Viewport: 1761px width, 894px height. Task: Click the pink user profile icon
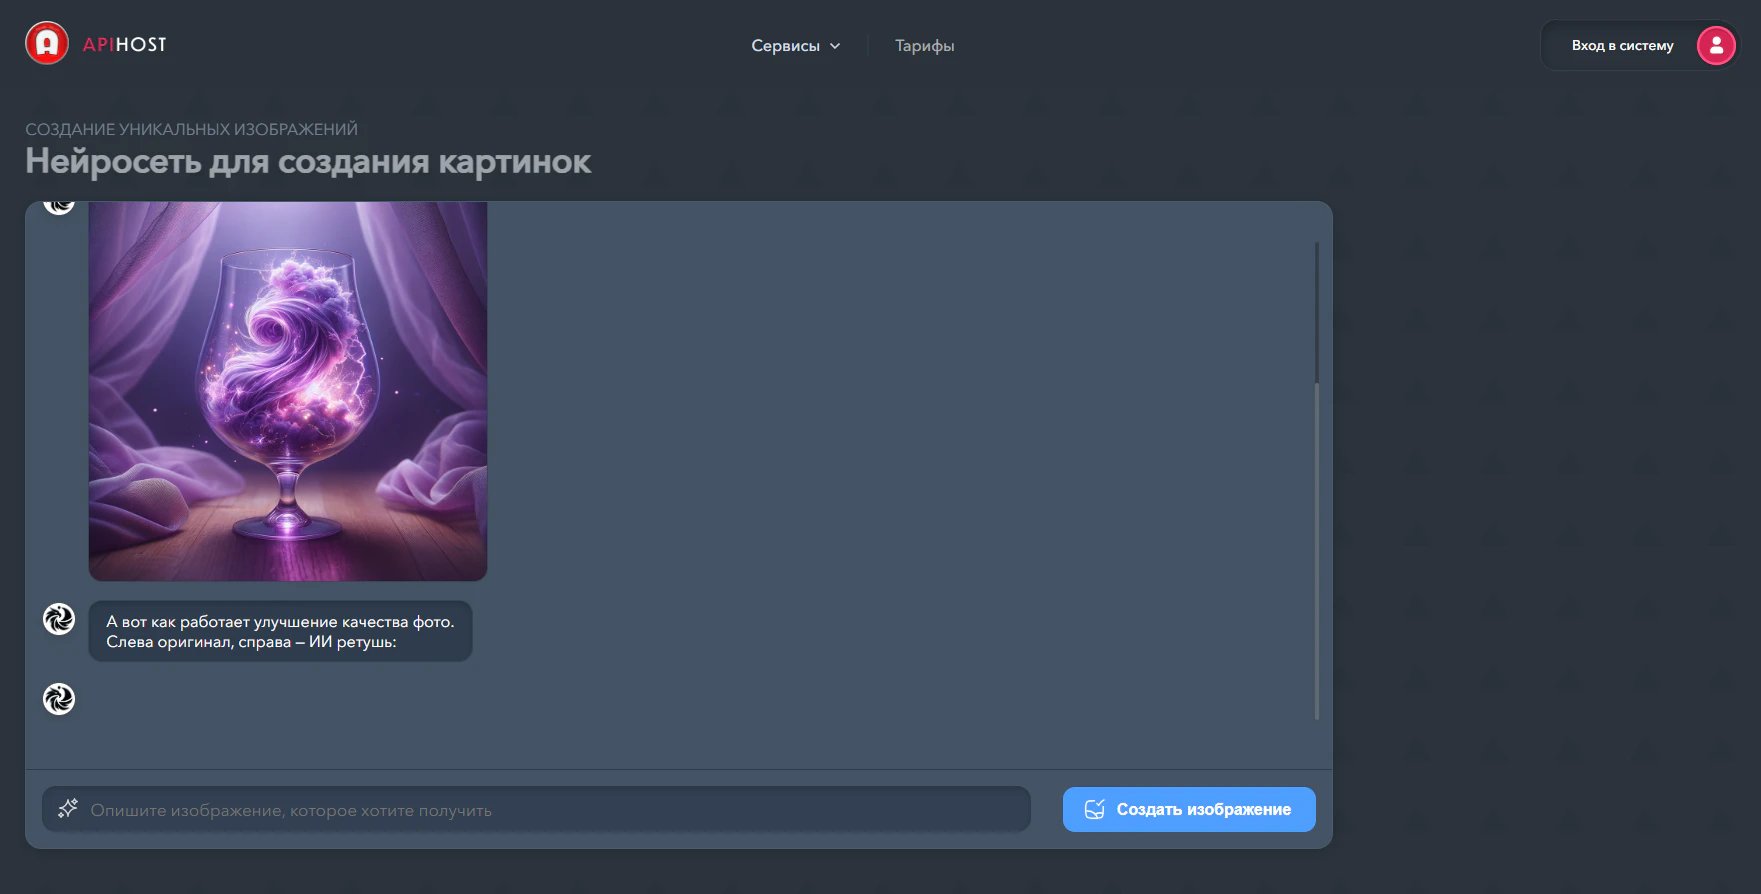click(1716, 45)
